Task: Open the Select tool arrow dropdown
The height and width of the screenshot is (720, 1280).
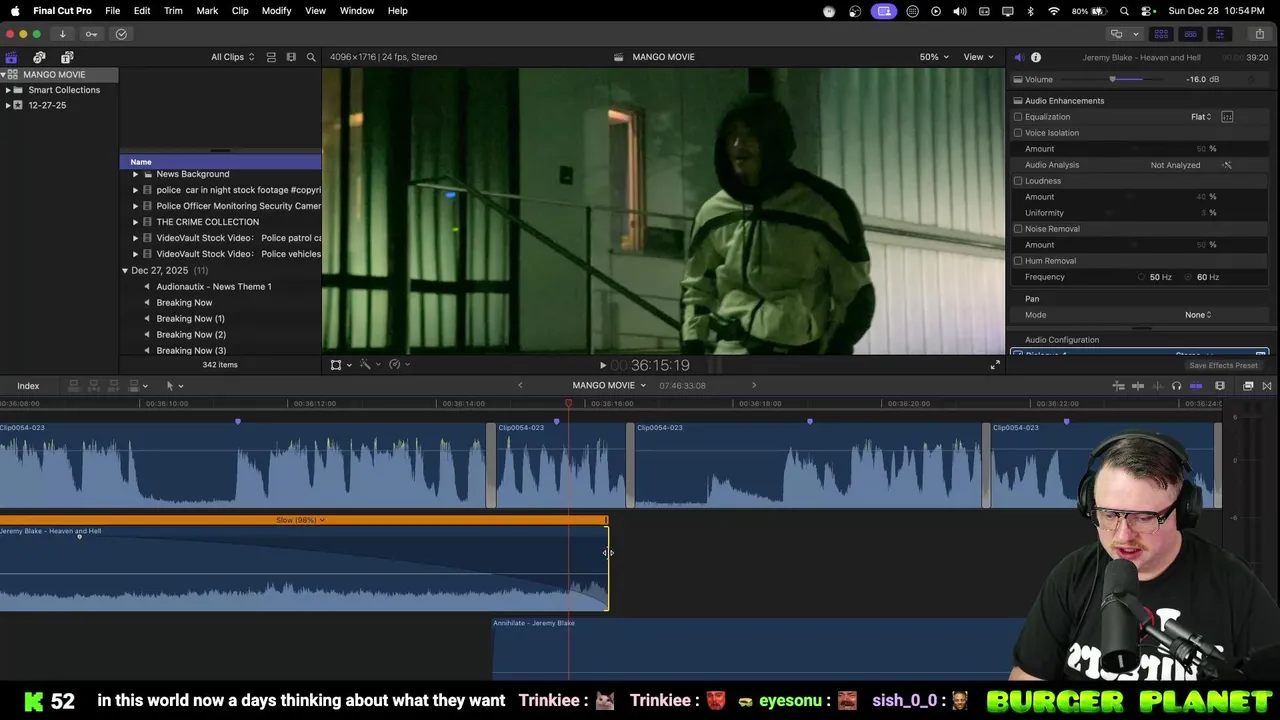Action: pos(174,386)
